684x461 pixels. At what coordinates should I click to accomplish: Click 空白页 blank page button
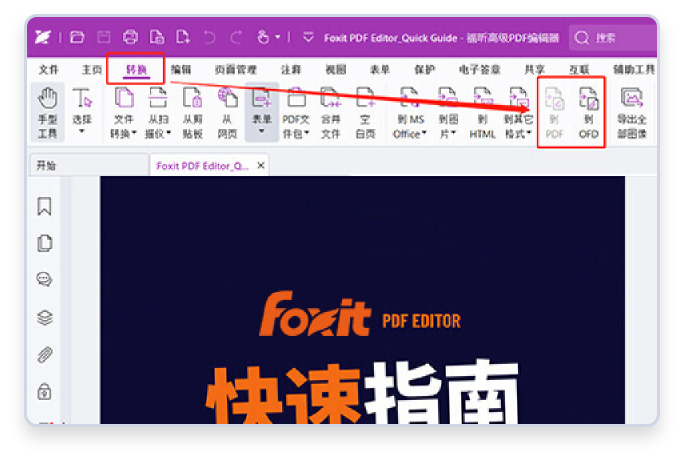point(365,113)
